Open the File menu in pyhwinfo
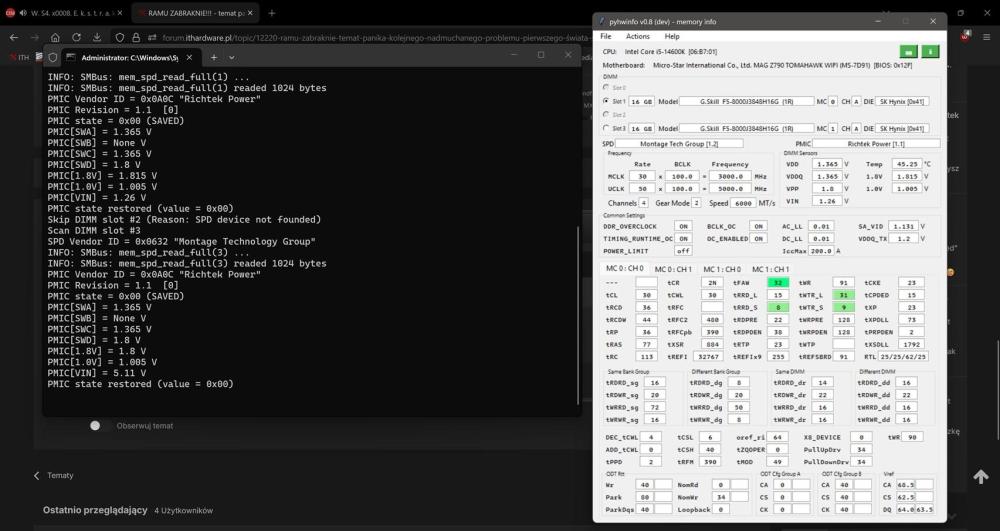1000x531 pixels. (606, 36)
